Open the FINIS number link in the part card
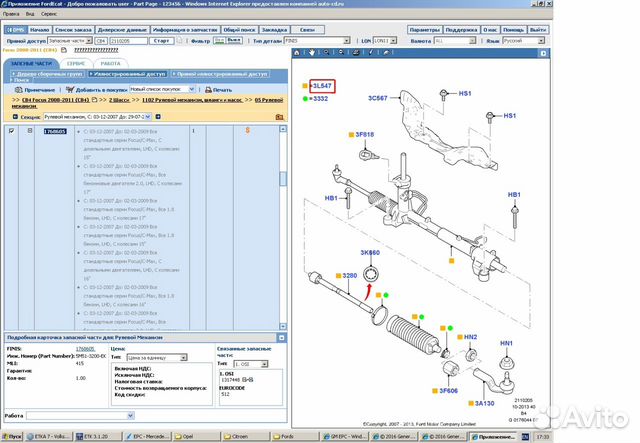The width and height of the screenshot is (640, 443). point(85,349)
